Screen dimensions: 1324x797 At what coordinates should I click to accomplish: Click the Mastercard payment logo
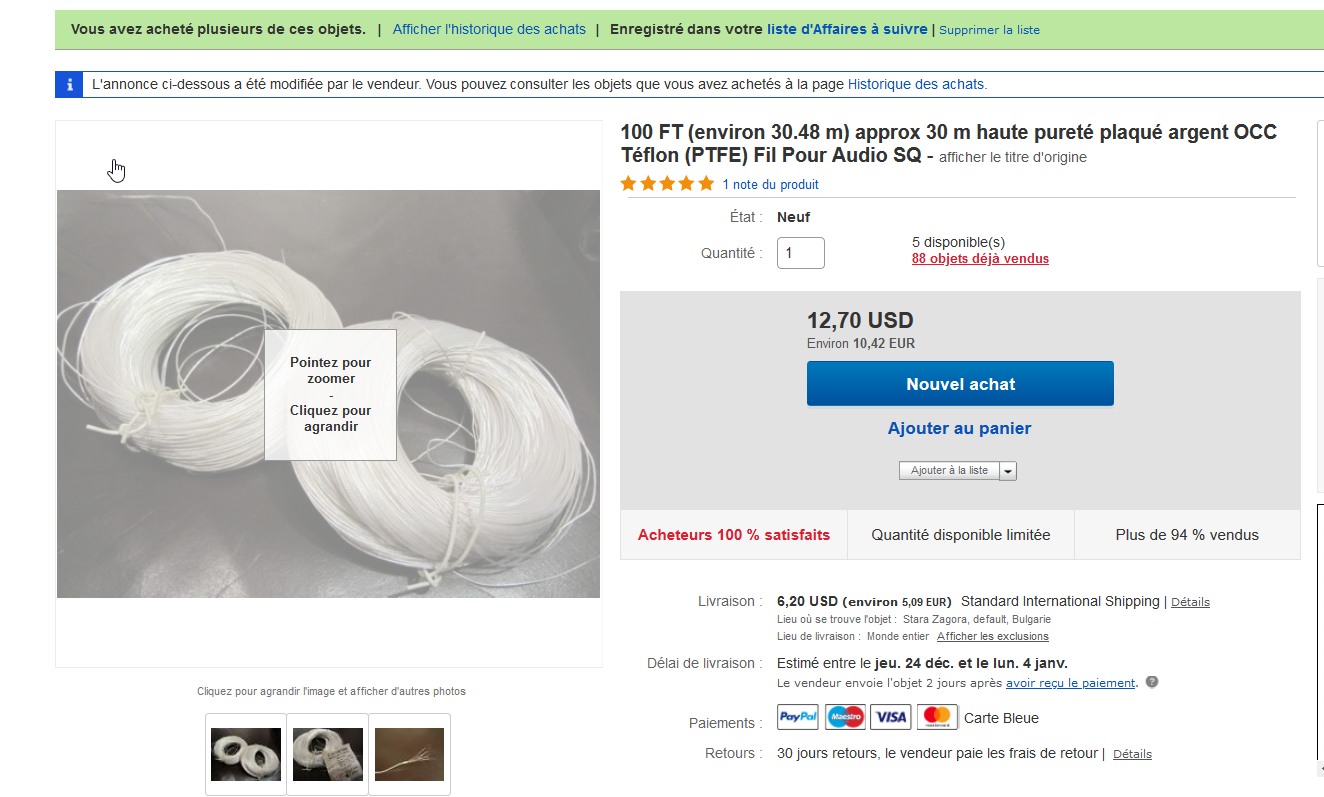(937, 718)
